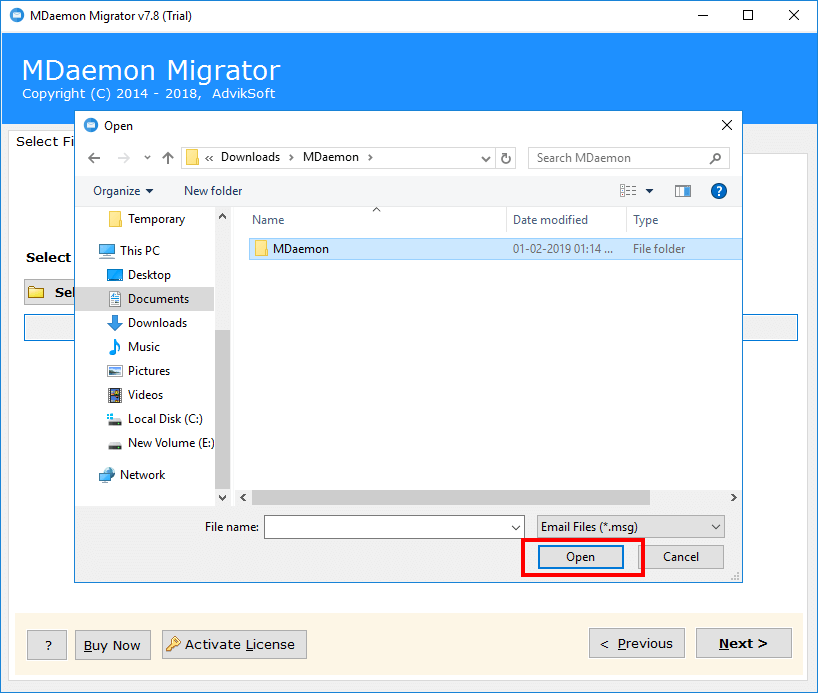Image resolution: width=818 pixels, height=693 pixels.
Task: Click chevron after MDaemon in path
Action: pos(370,158)
